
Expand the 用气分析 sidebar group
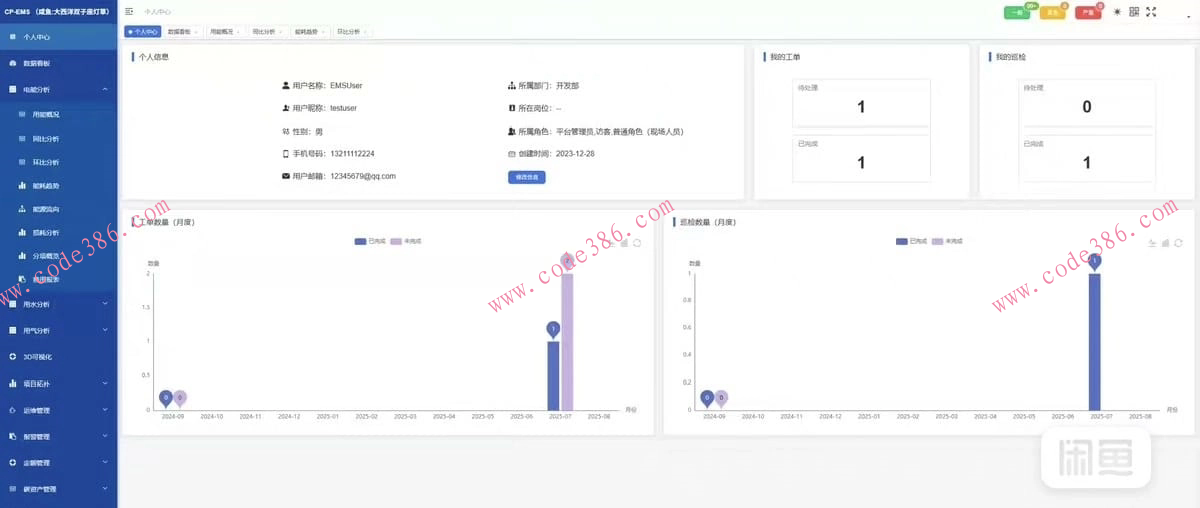[58, 330]
